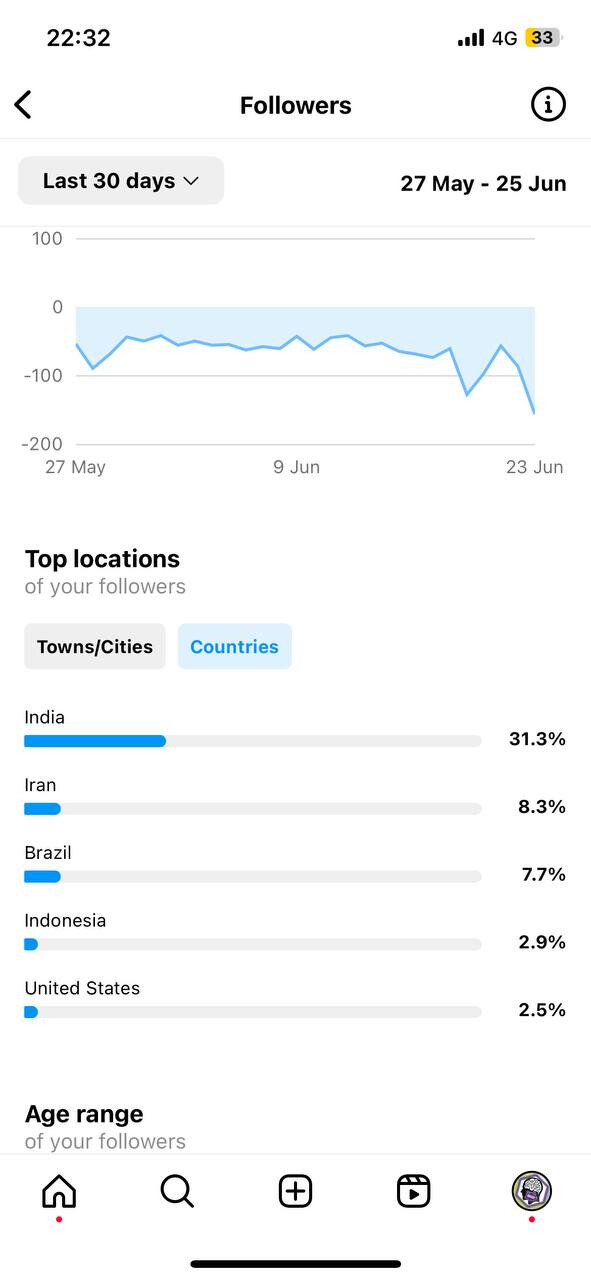Tap the create new post plus icon
The height and width of the screenshot is (1280, 591).
295,1191
